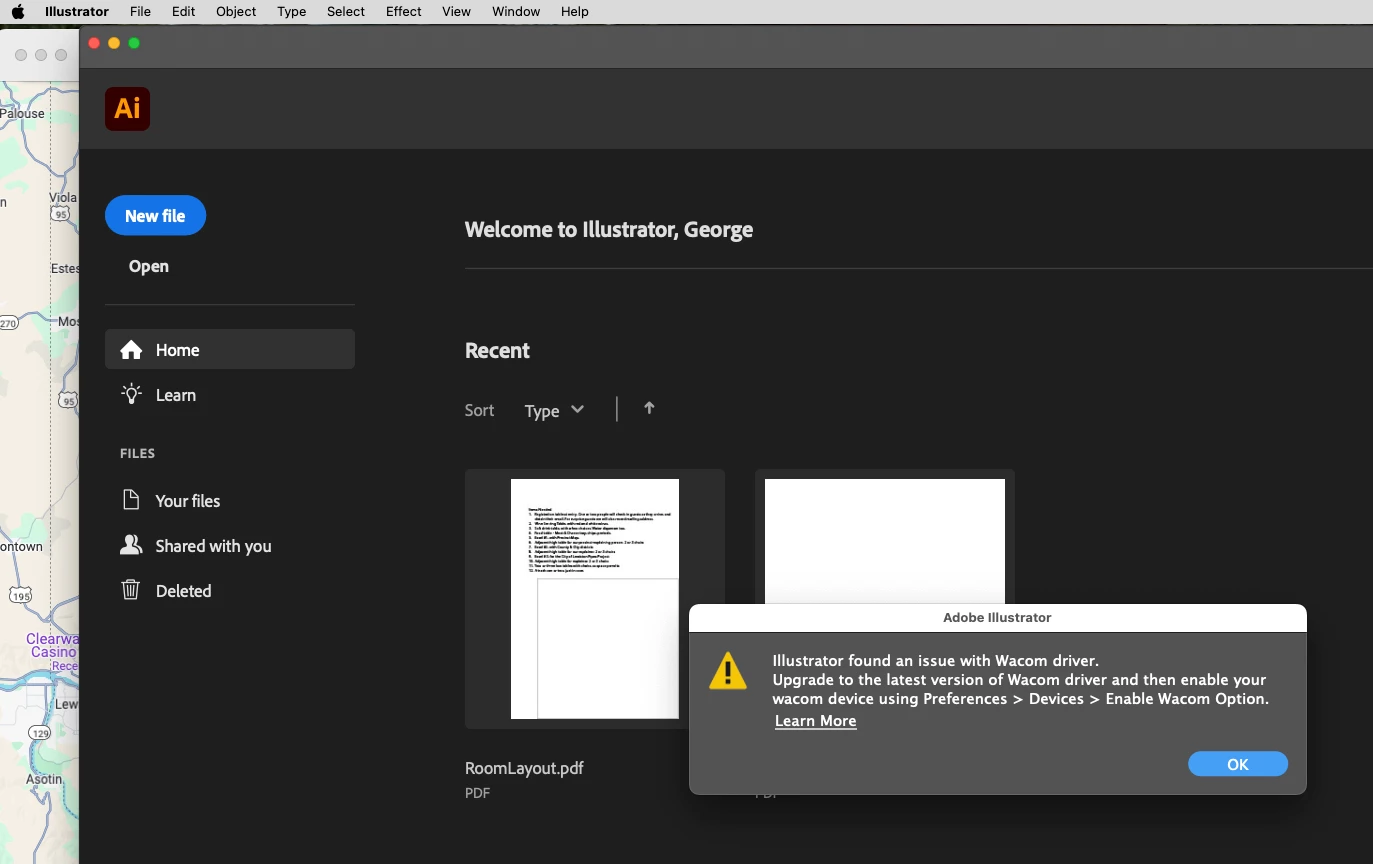
Task: Open the Effect menu
Action: click(404, 12)
